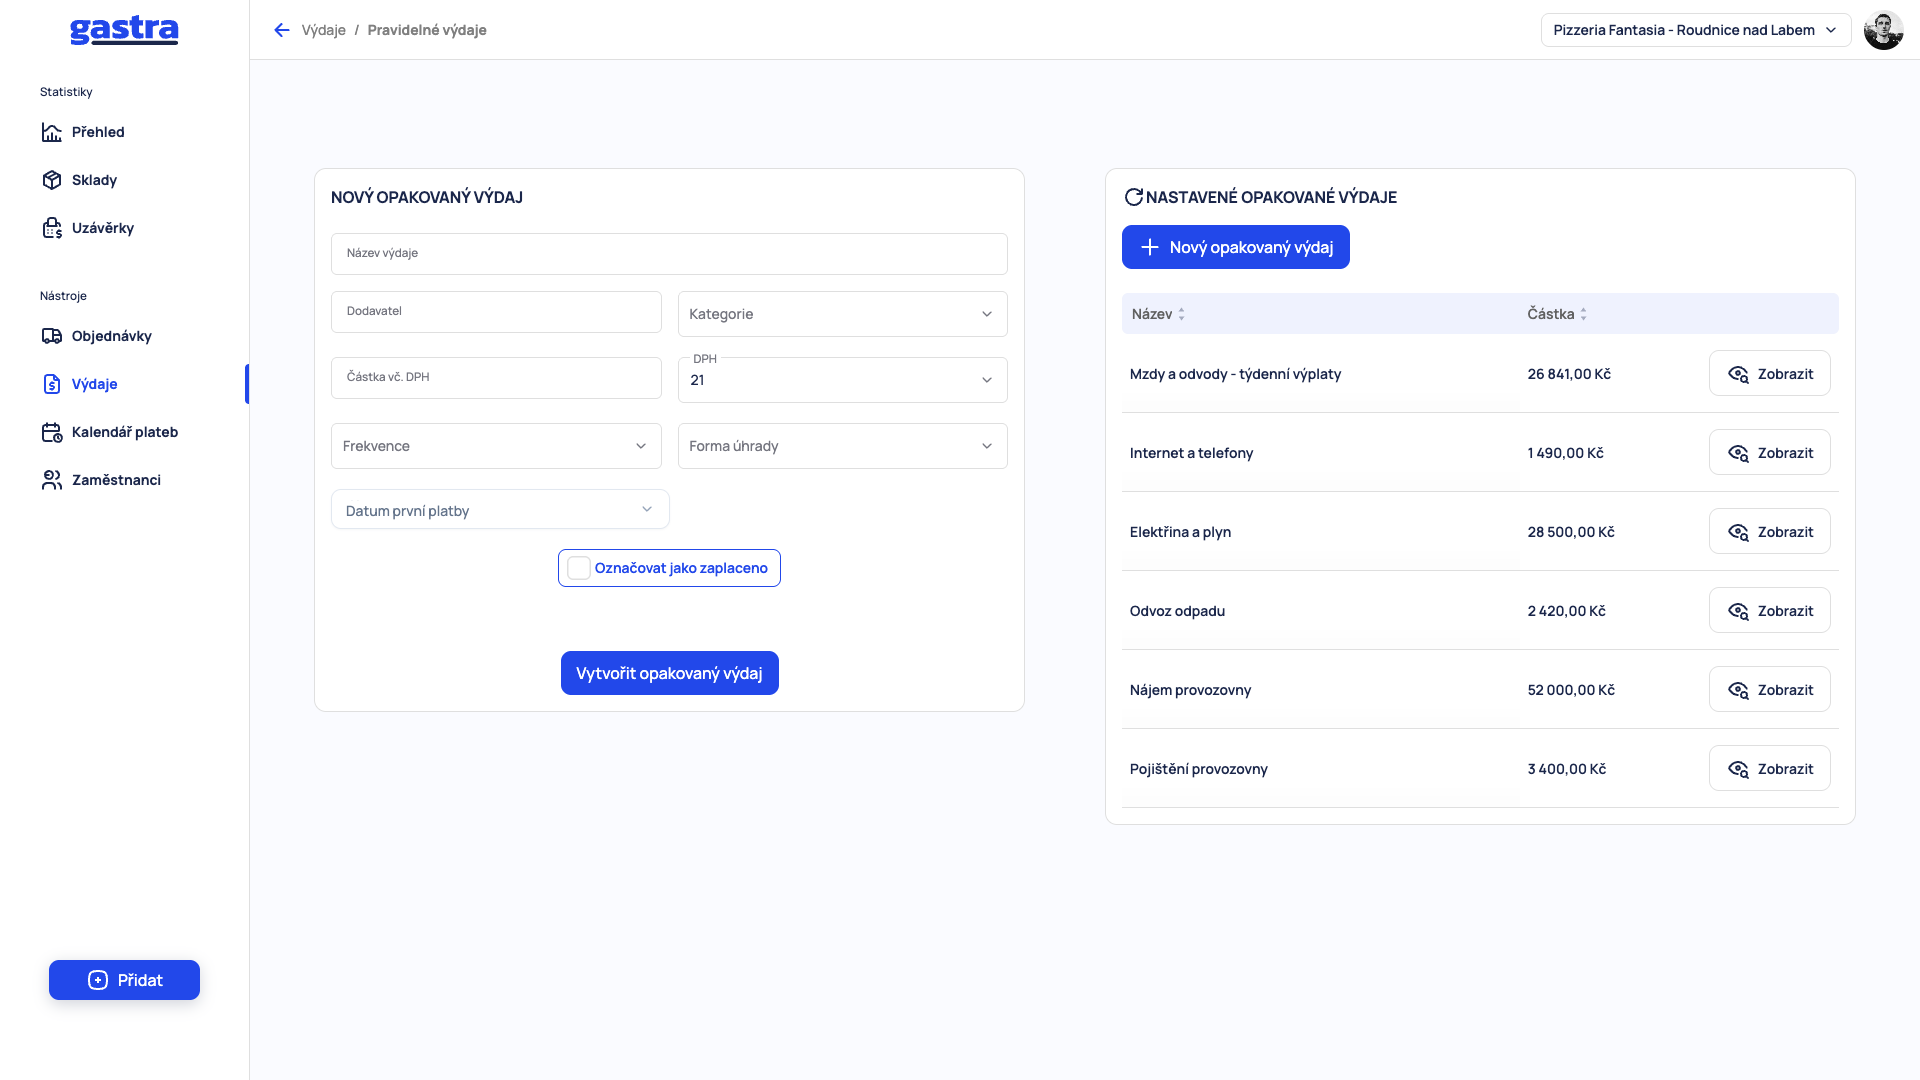Open the Pizzeria Fantasia location selector
Image resolution: width=1920 pixels, height=1080 pixels.
pyautogui.click(x=1696, y=30)
